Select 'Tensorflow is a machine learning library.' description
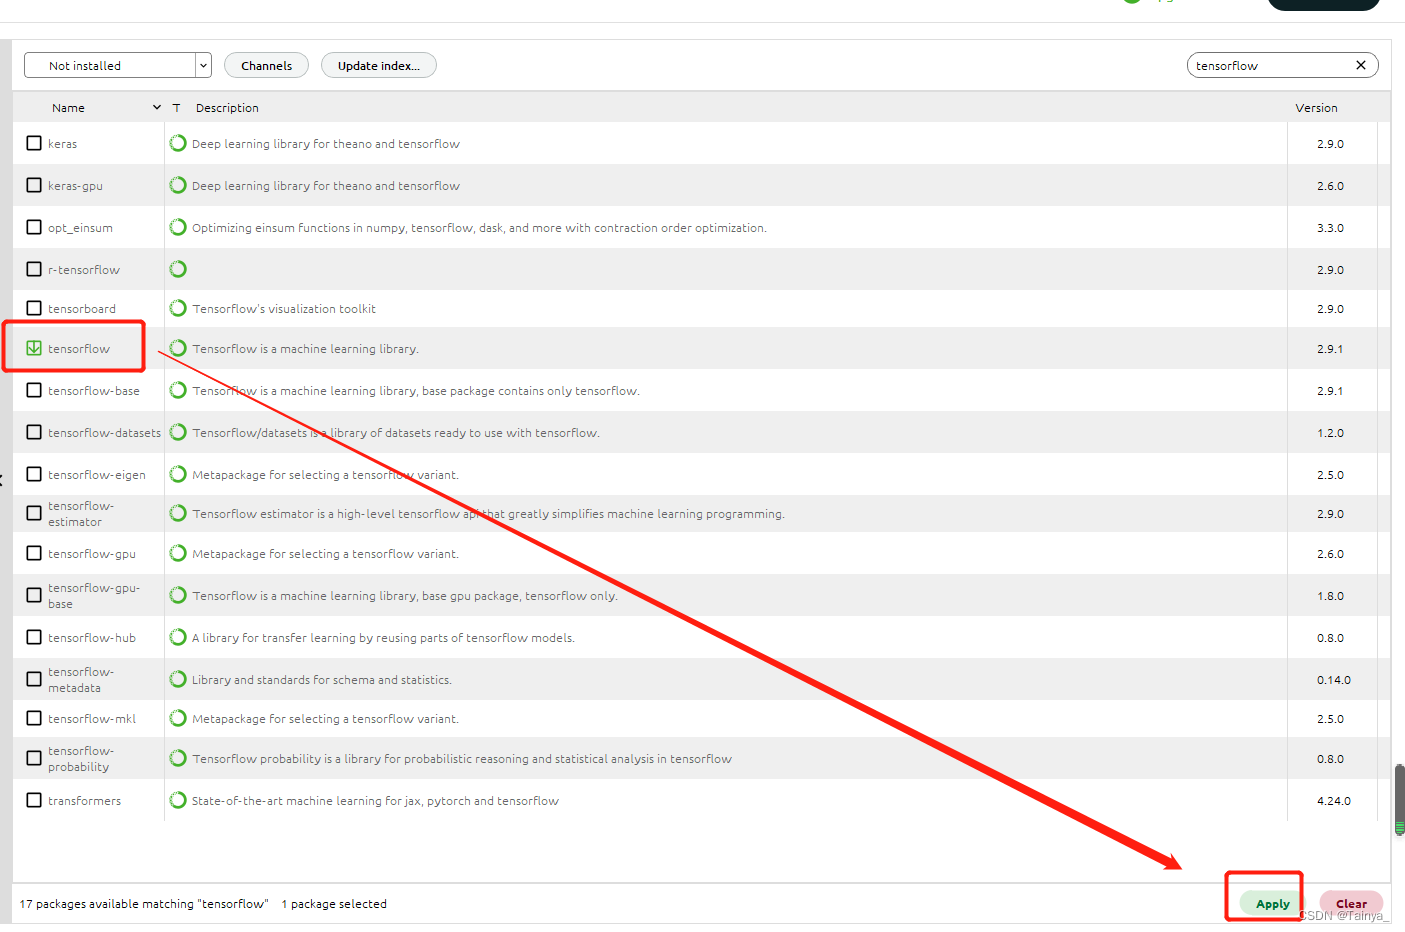Screen dimensions: 1405x932 click(x=305, y=349)
